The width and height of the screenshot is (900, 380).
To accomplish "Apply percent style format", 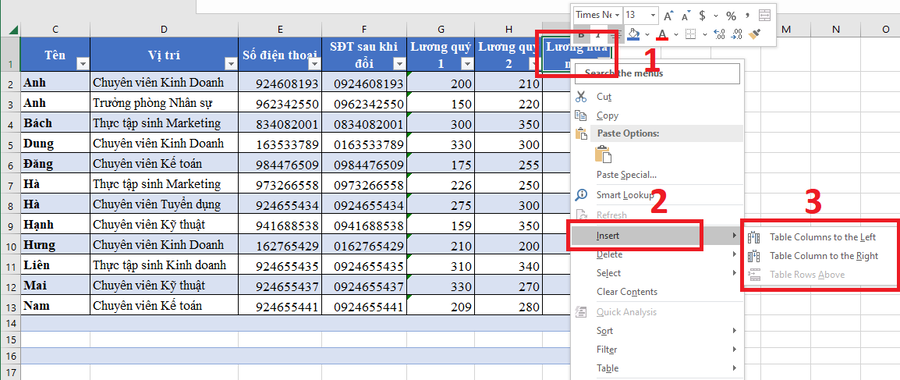I will [731, 15].
